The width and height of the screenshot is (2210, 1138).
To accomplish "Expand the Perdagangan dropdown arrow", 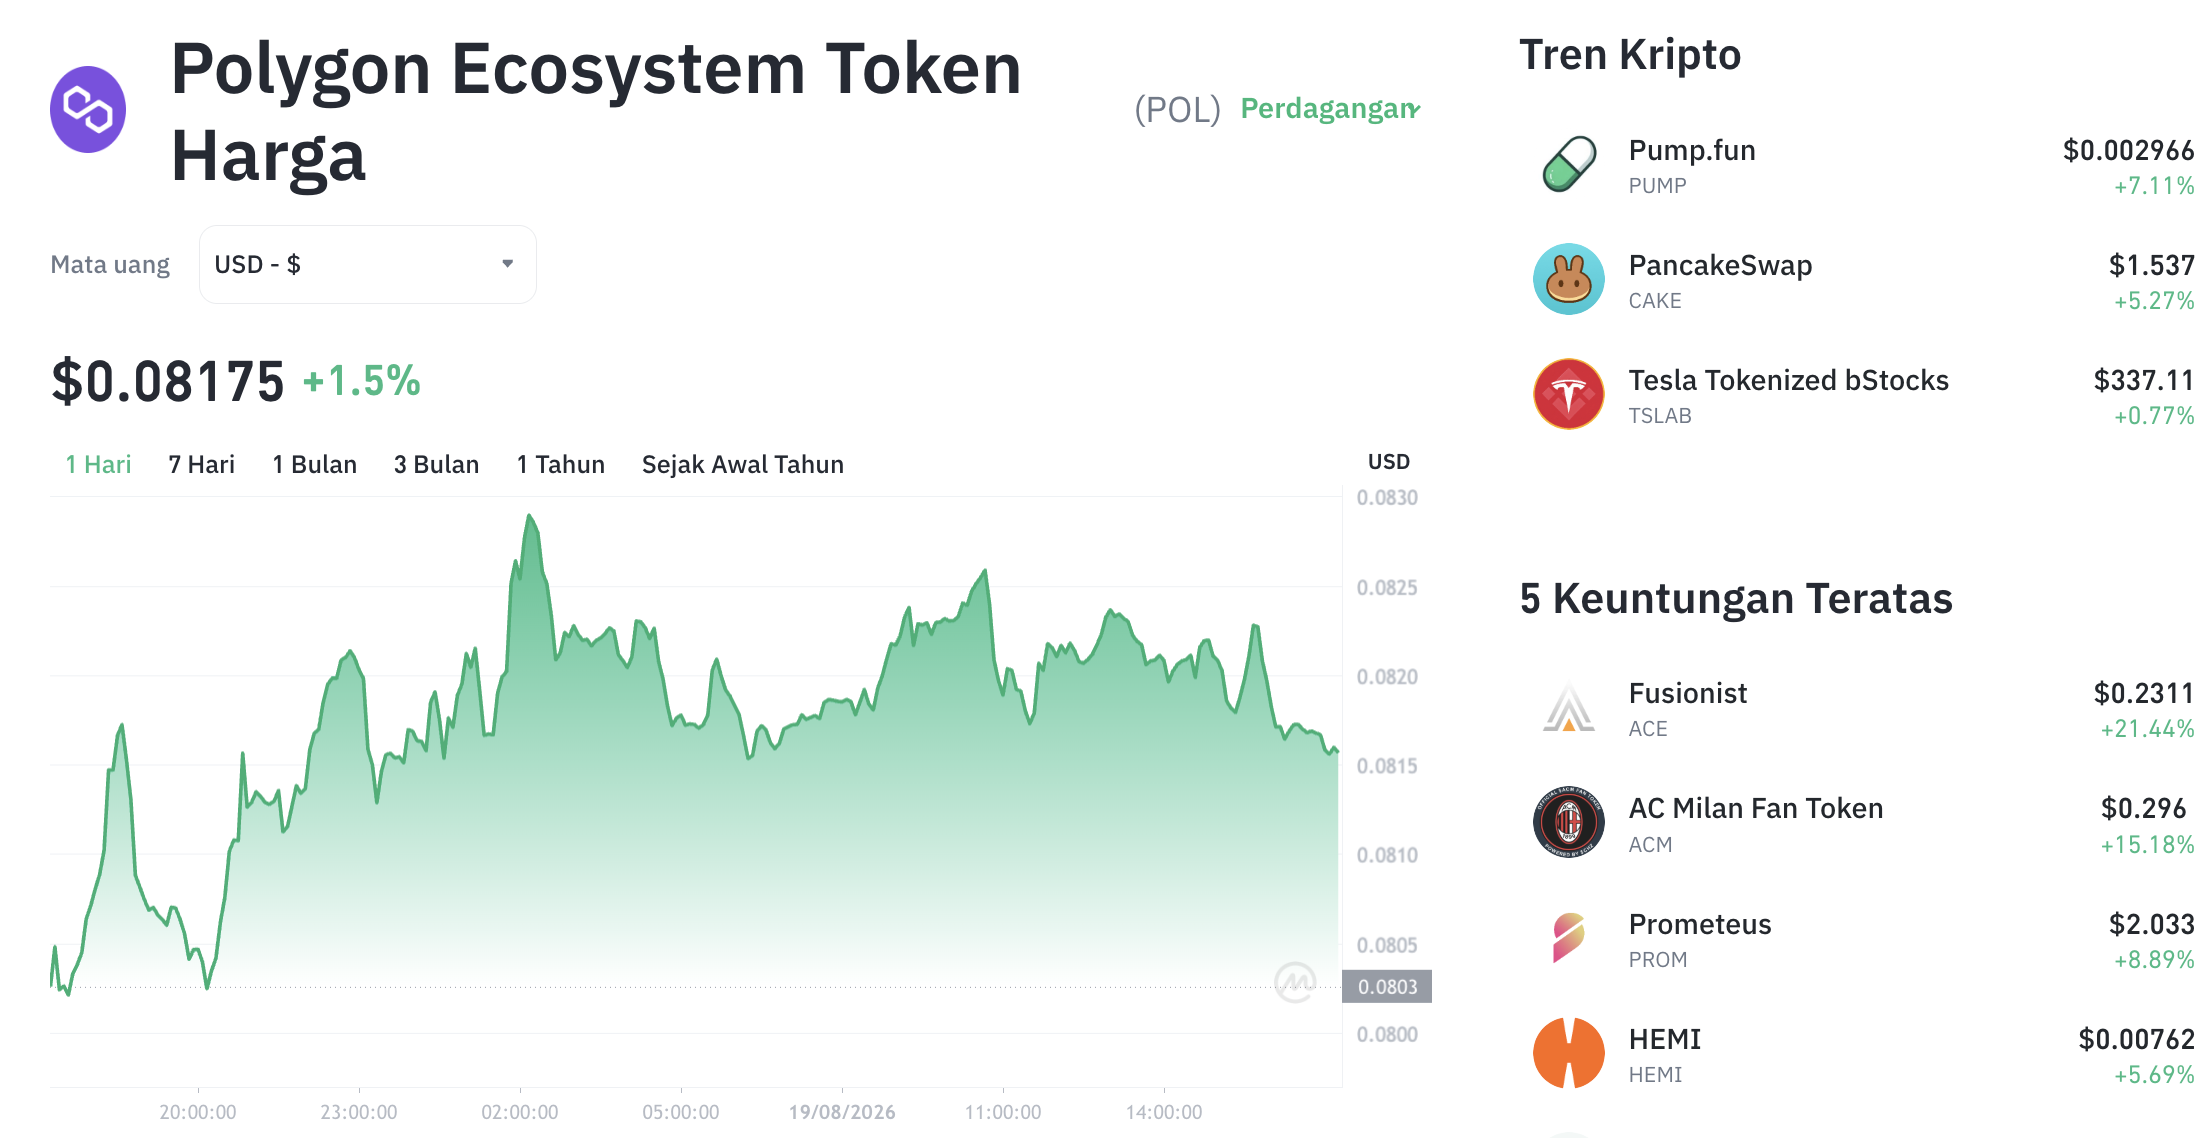I will tap(1414, 109).
